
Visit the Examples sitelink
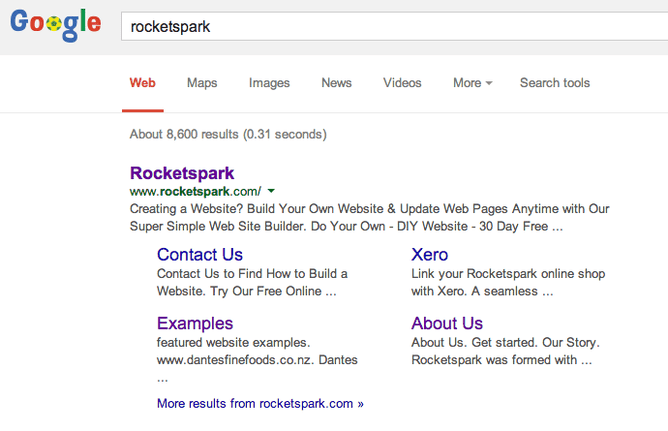pyautogui.click(x=195, y=323)
